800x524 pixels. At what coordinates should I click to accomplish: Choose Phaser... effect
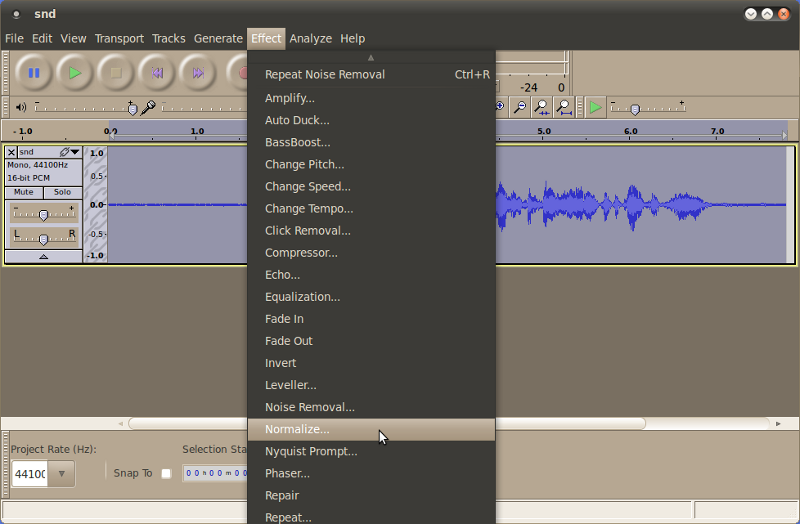tap(371, 473)
